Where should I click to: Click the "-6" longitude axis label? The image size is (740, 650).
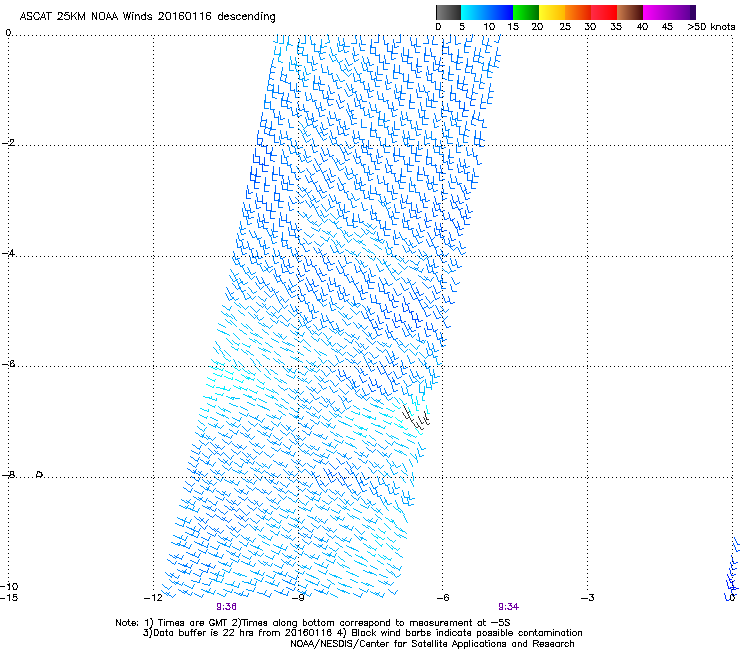pos(443,598)
